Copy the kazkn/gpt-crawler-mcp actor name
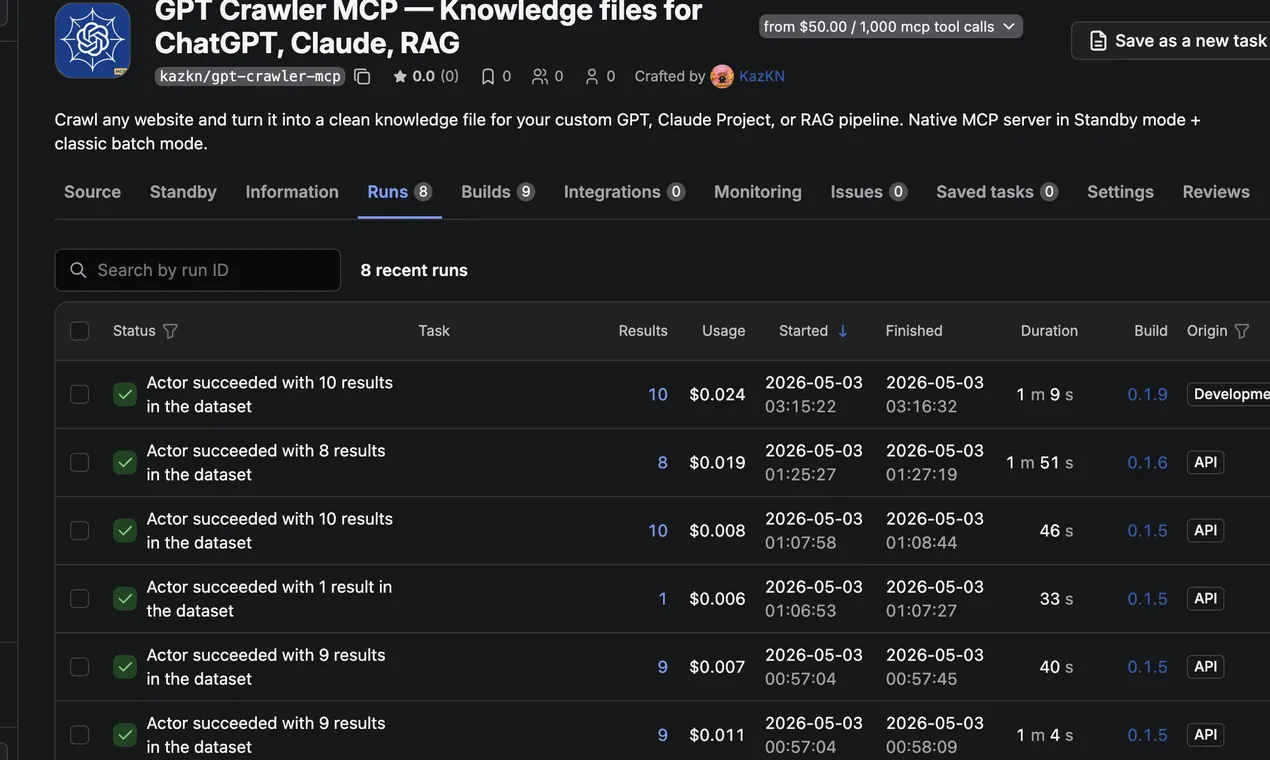The height and width of the screenshot is (760, 1270). 362,76
